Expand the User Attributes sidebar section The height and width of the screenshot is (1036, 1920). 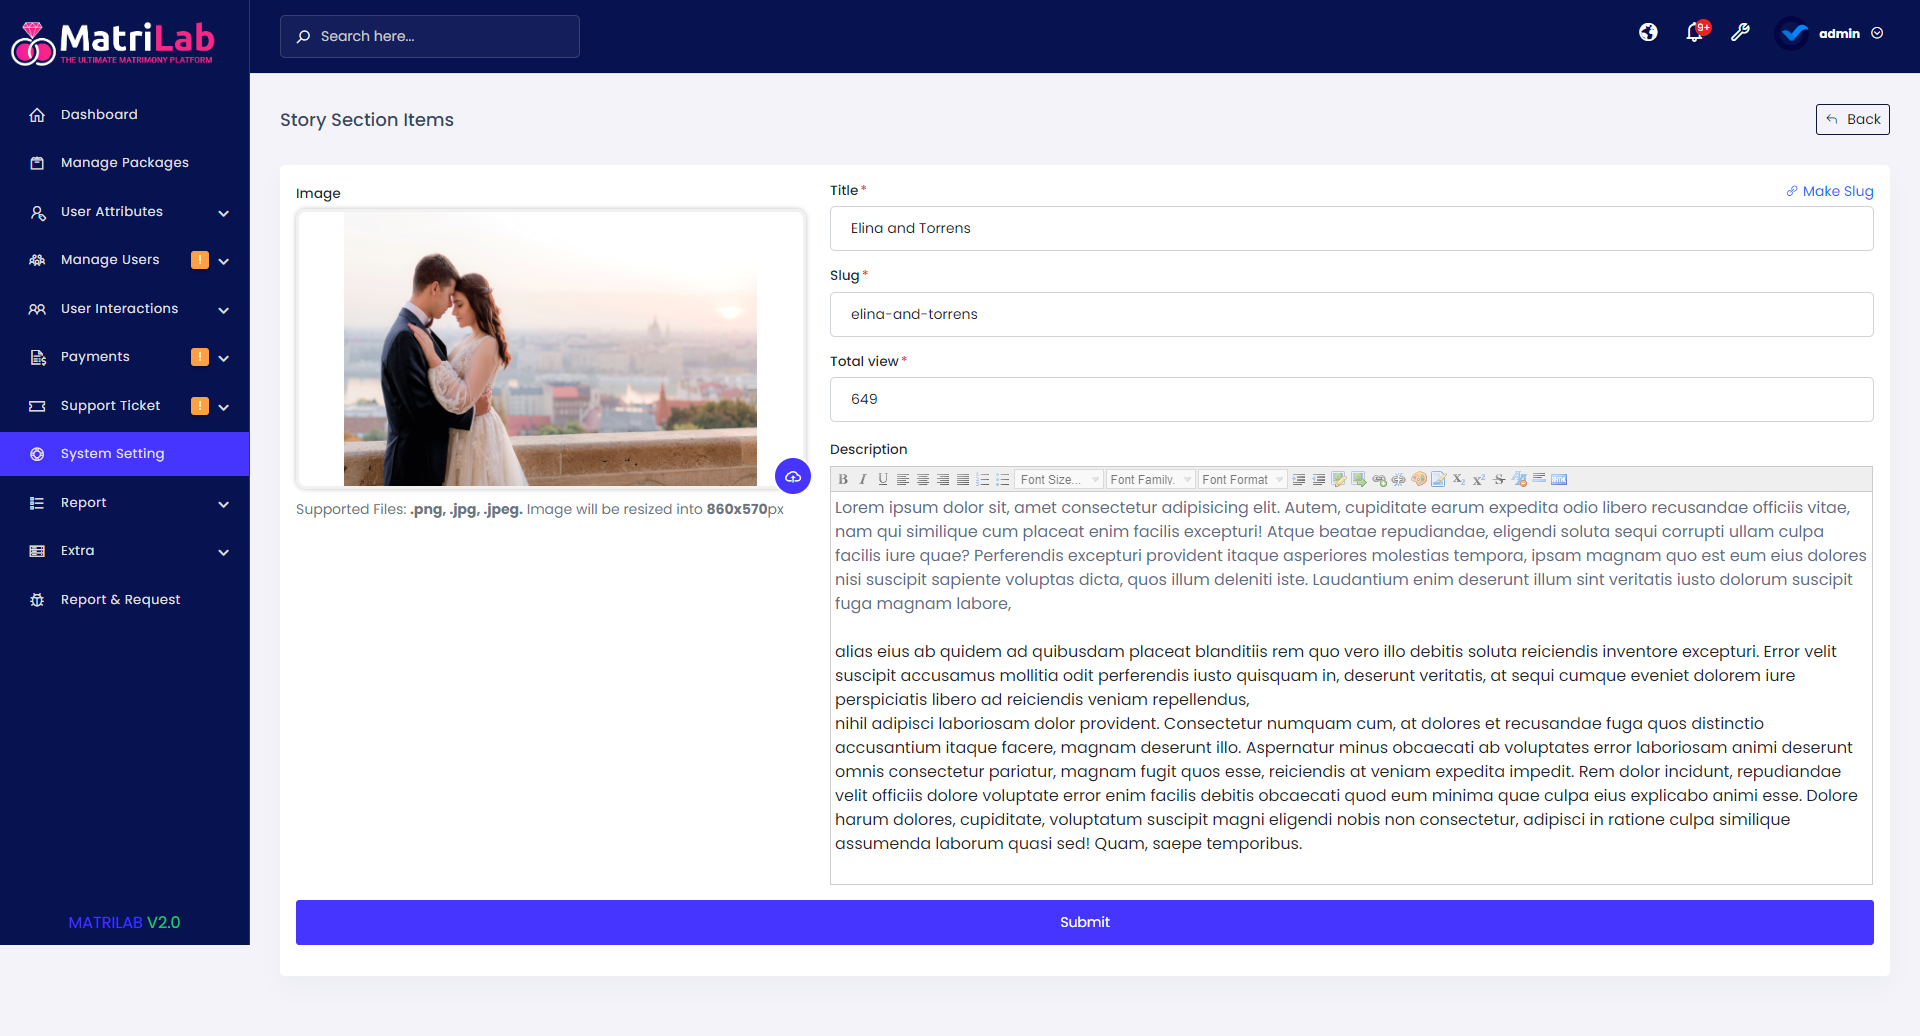[125, 212]
